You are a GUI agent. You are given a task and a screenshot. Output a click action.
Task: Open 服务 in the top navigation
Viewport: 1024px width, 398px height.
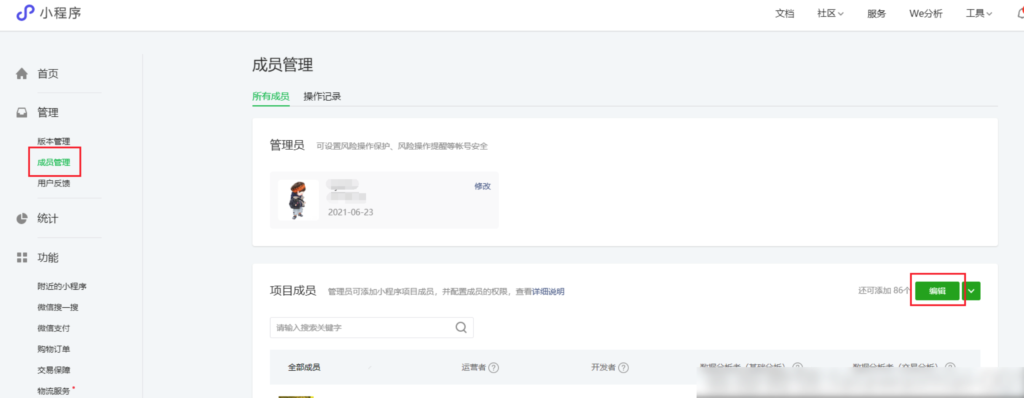pyautogui.click(x=876, y=14)
